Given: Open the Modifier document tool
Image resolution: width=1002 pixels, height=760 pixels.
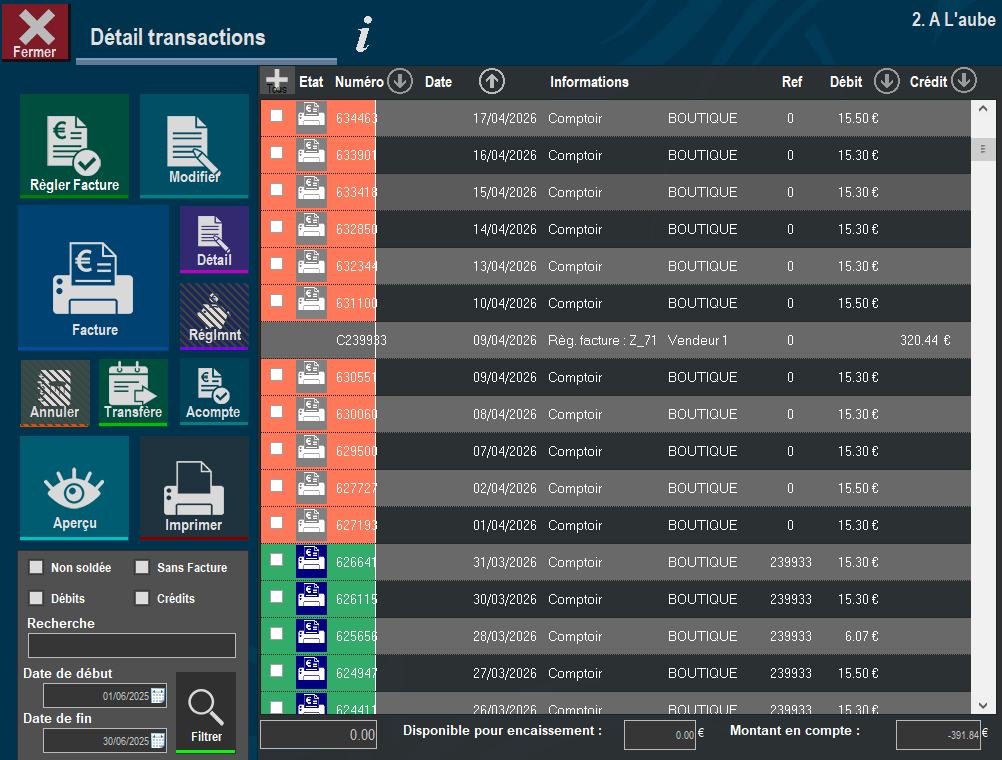Looking at the screenshot, I should pyautogui.click(x=194, y=146).
